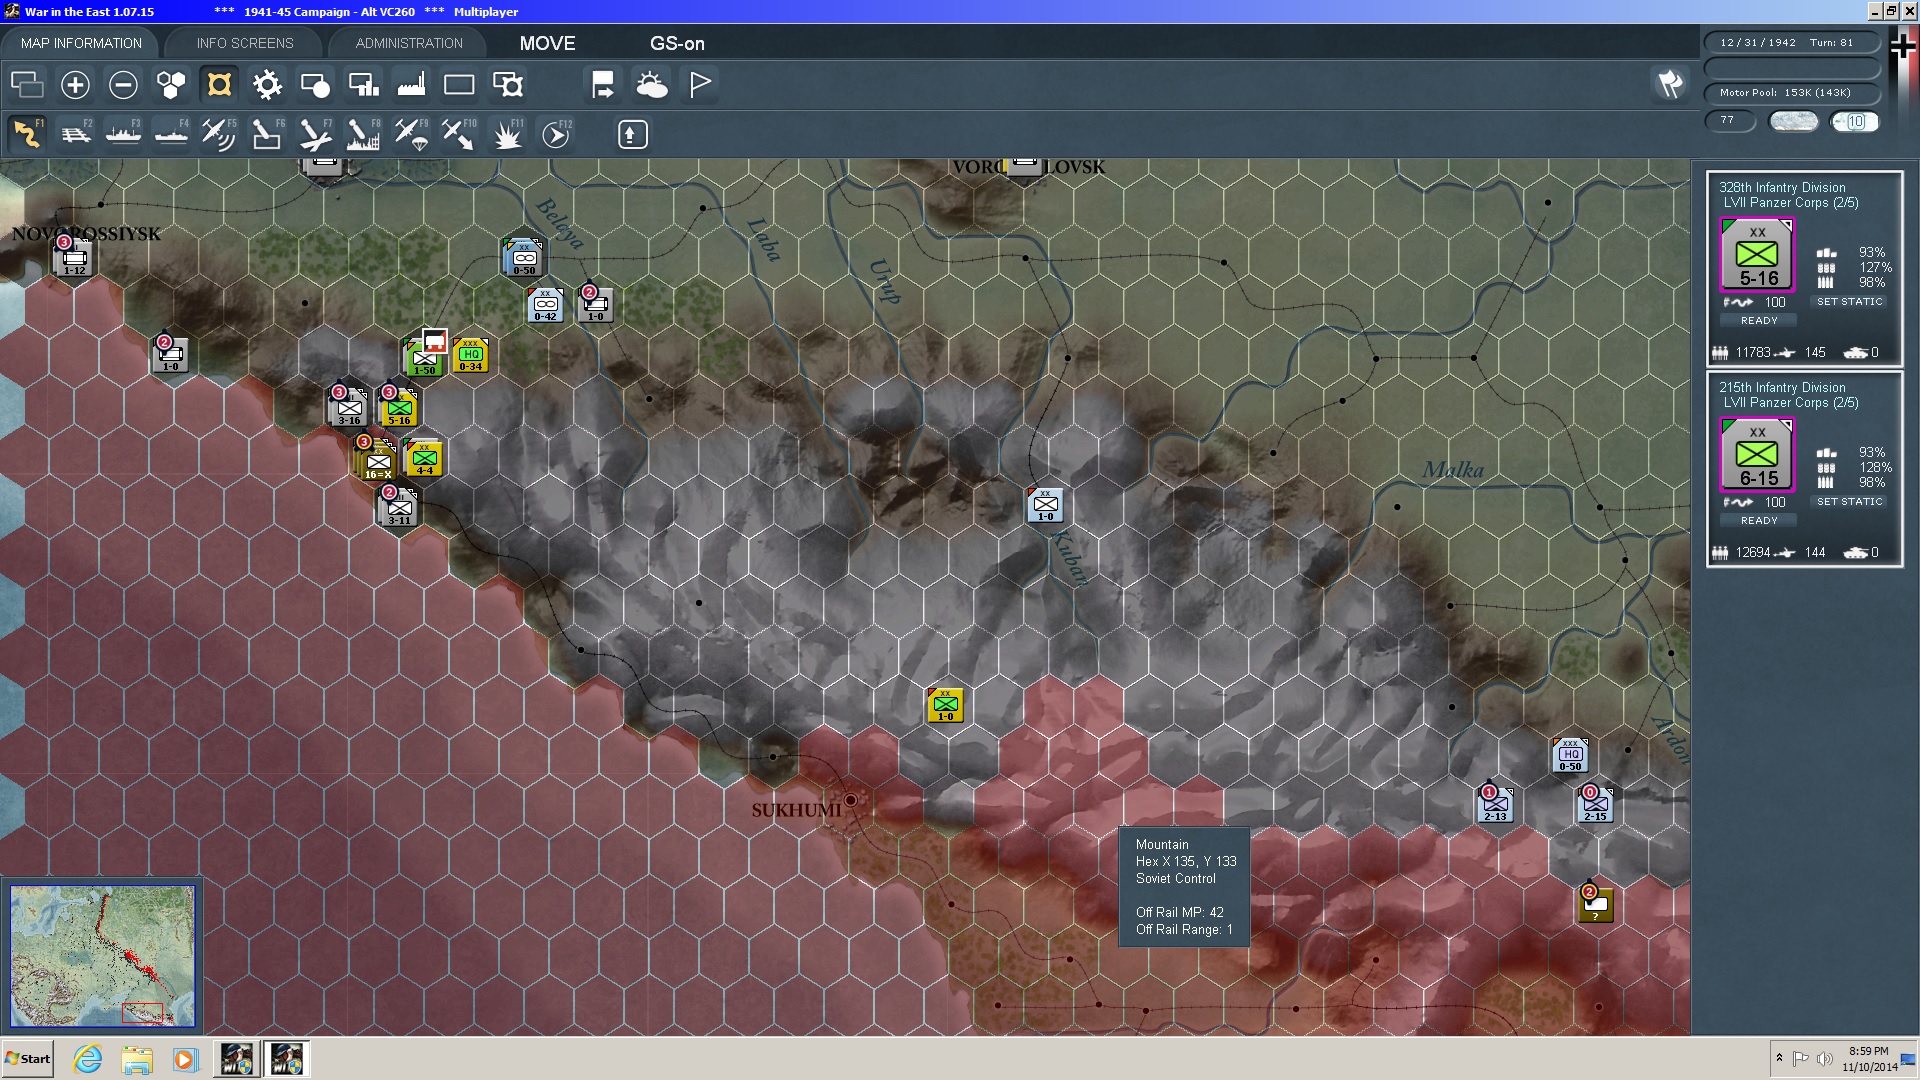Image resolution: width=1920 pixels, height=1080 pixels.
Task: Click the rectangle with circle toolbar icon
Action: point(315,85)
